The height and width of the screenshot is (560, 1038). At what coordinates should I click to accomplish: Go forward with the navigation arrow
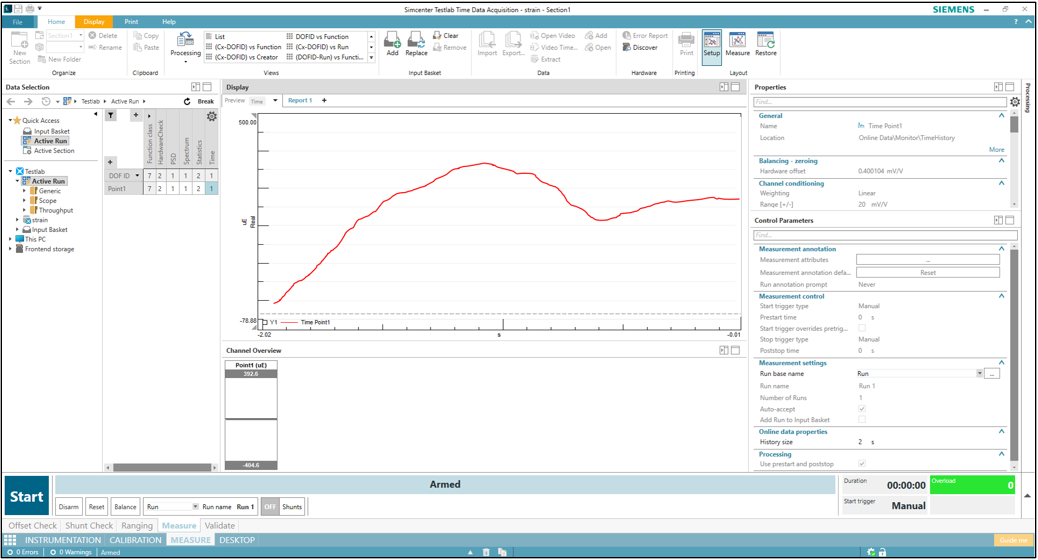point(28,101)
